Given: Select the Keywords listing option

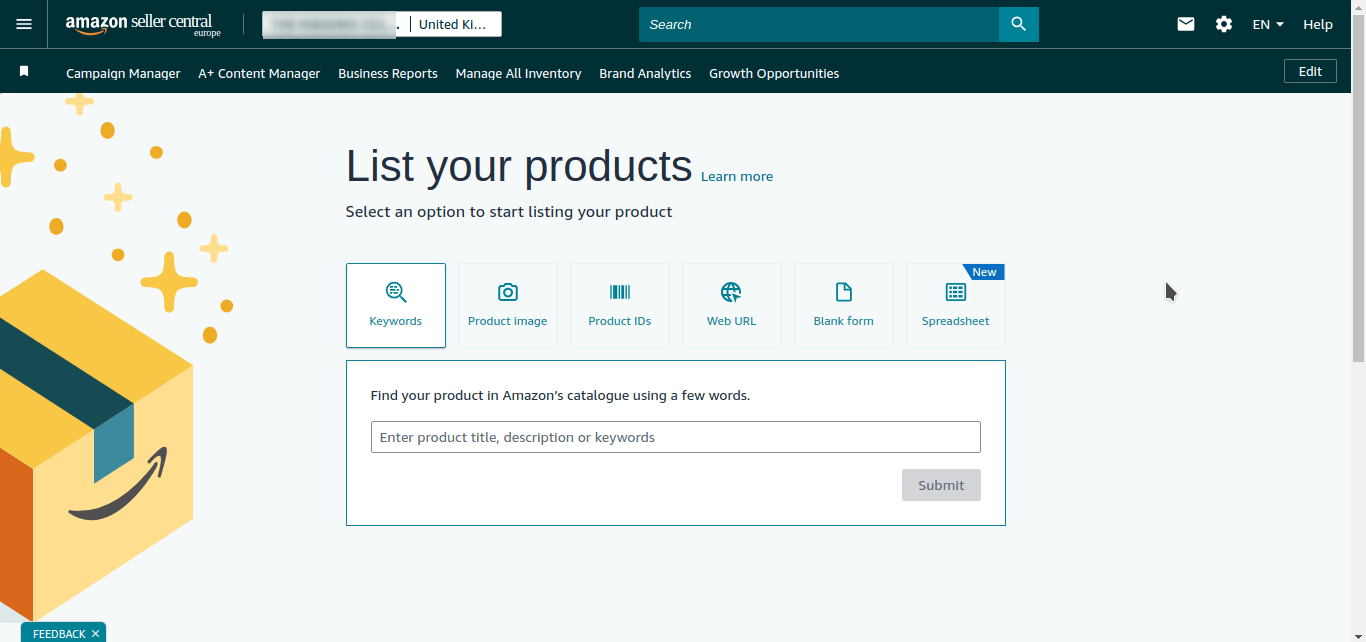Looking at the screenshot, I should 396,305.
